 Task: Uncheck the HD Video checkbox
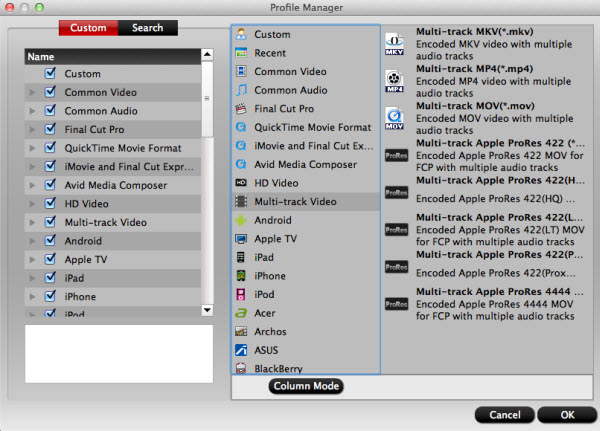pyautogui.click(x=50, y=203)
